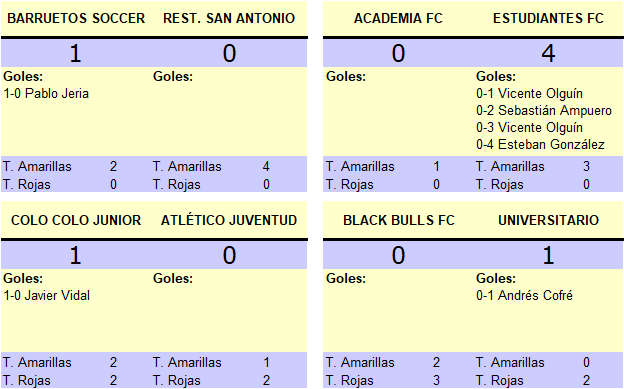
Task: Click goal entry 0-4 Esteban González
Action: point(540,144)
